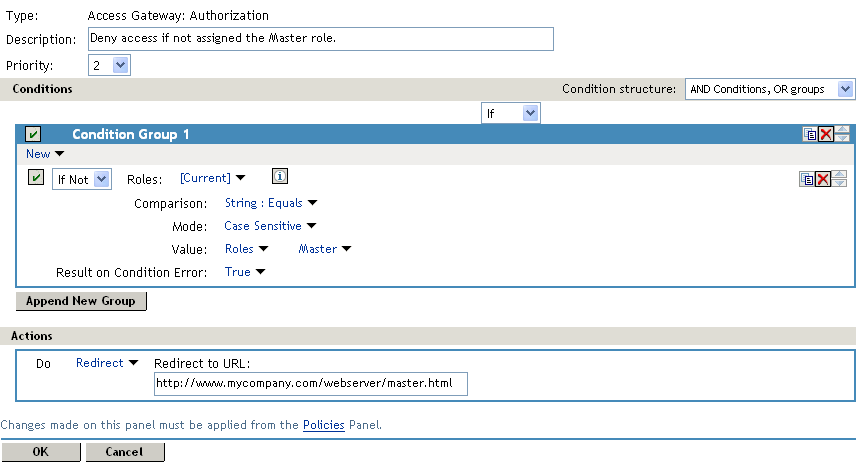The image size is (860, 462).
Task: Follow the Policies panel link
Action: pyautogui.click(x=324, y=425)
